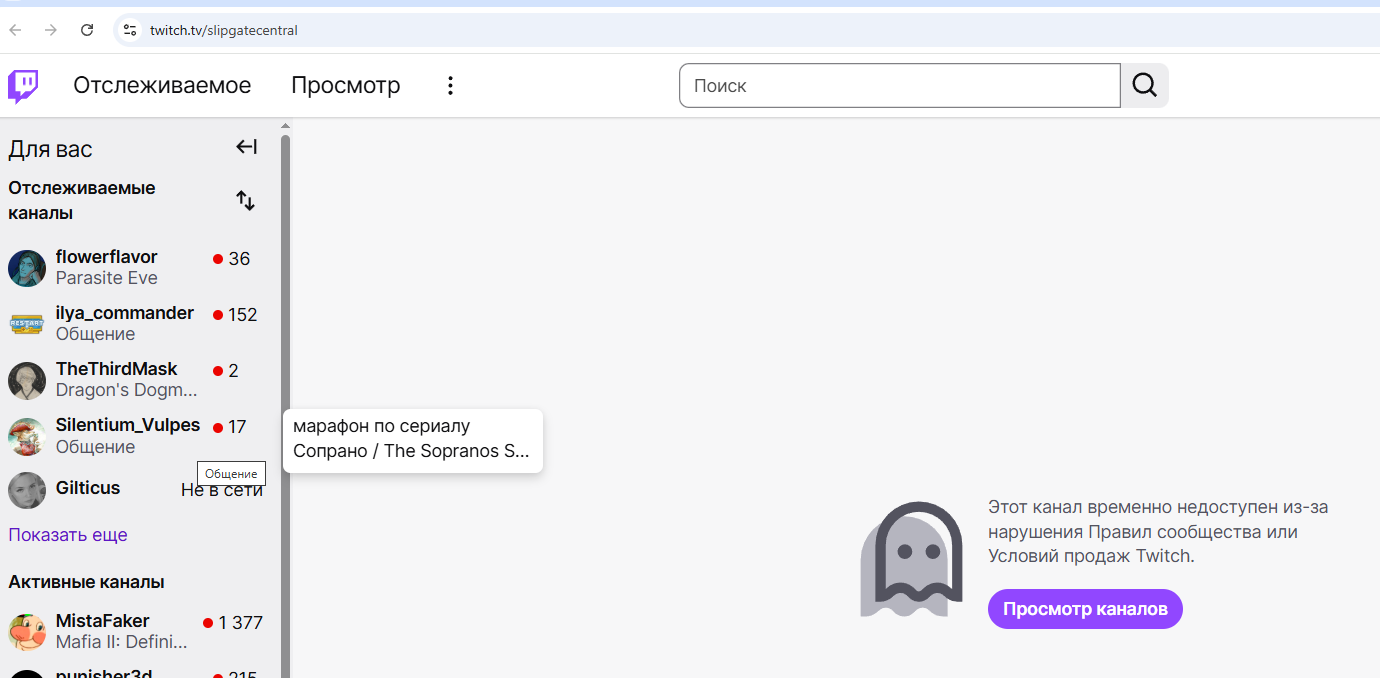Open the Просмотр tab
This screenshot has width=1380, height=678.
coord(346,86)
